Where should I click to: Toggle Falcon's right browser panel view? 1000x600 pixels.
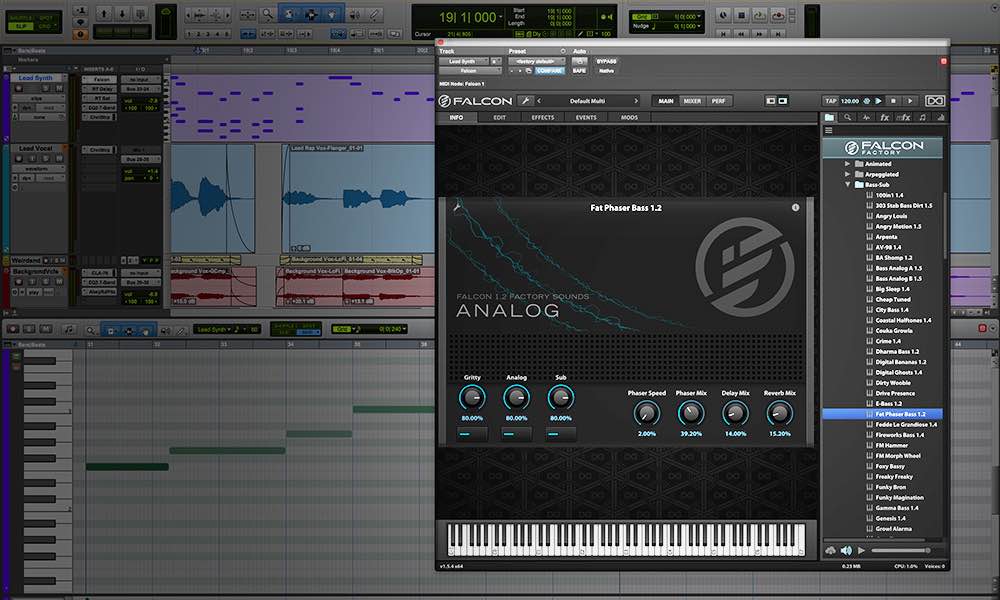pyautogui.click(x=783, y=101)
